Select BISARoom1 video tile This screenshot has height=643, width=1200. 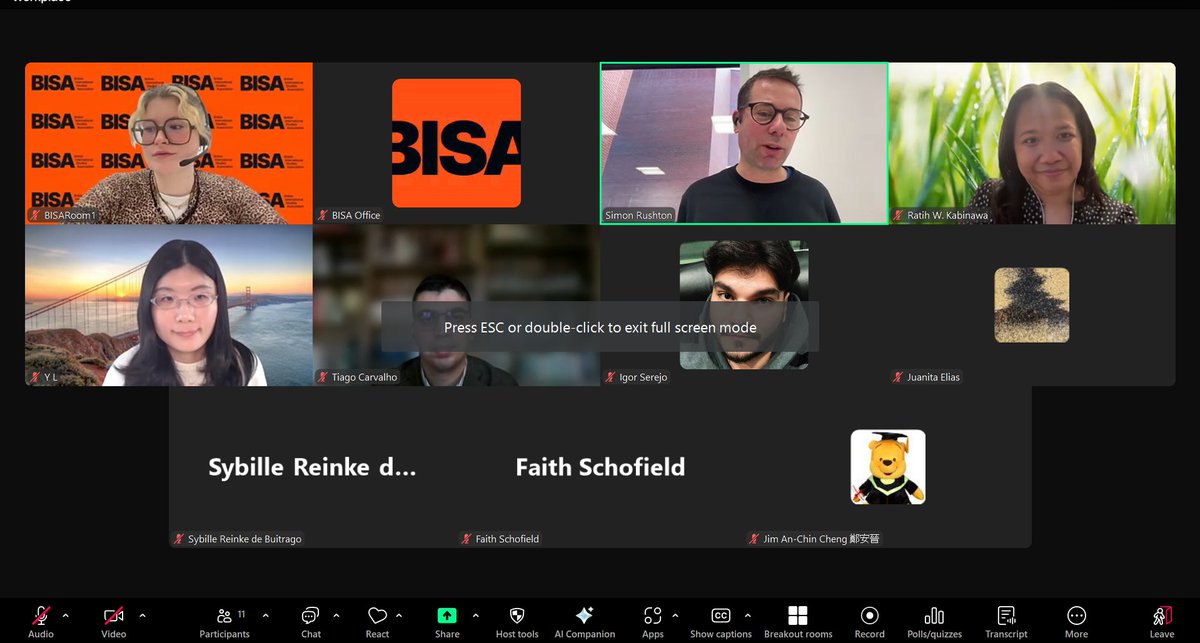tap(169, 143)
